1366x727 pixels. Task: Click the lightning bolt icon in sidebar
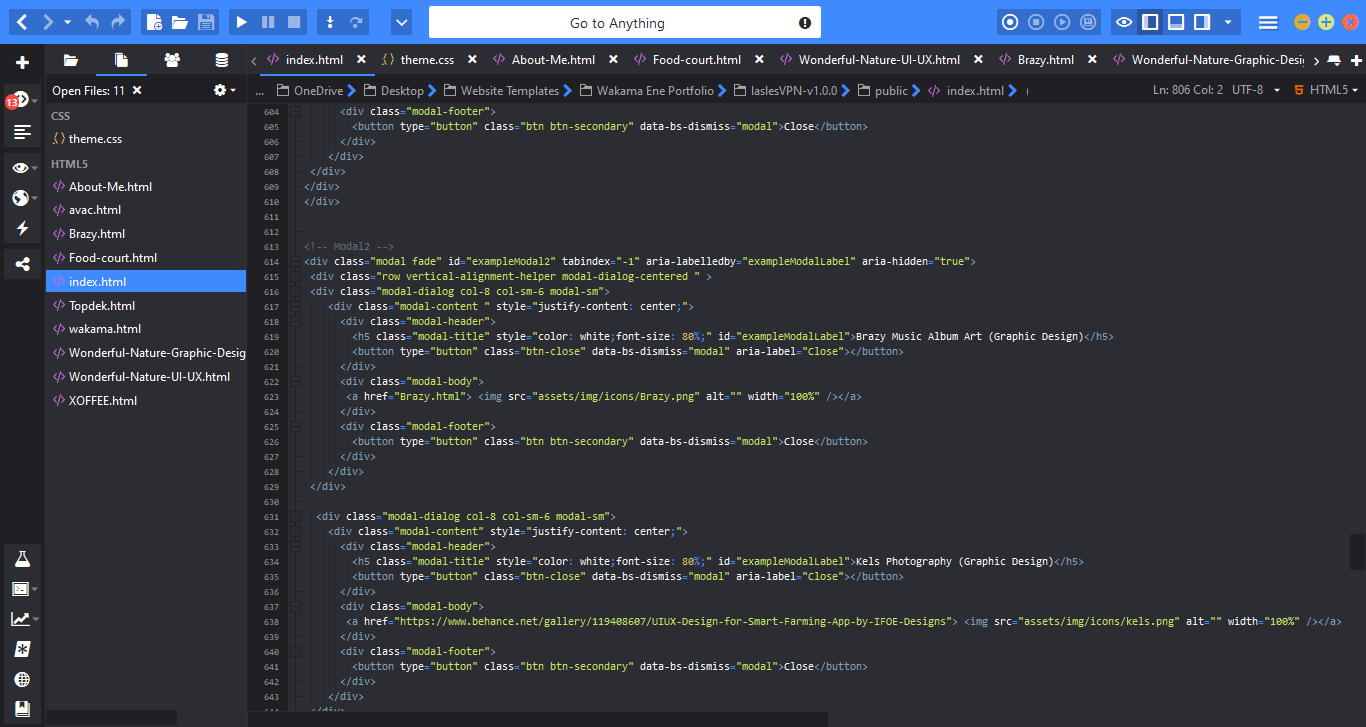click(x=22, y=229)
